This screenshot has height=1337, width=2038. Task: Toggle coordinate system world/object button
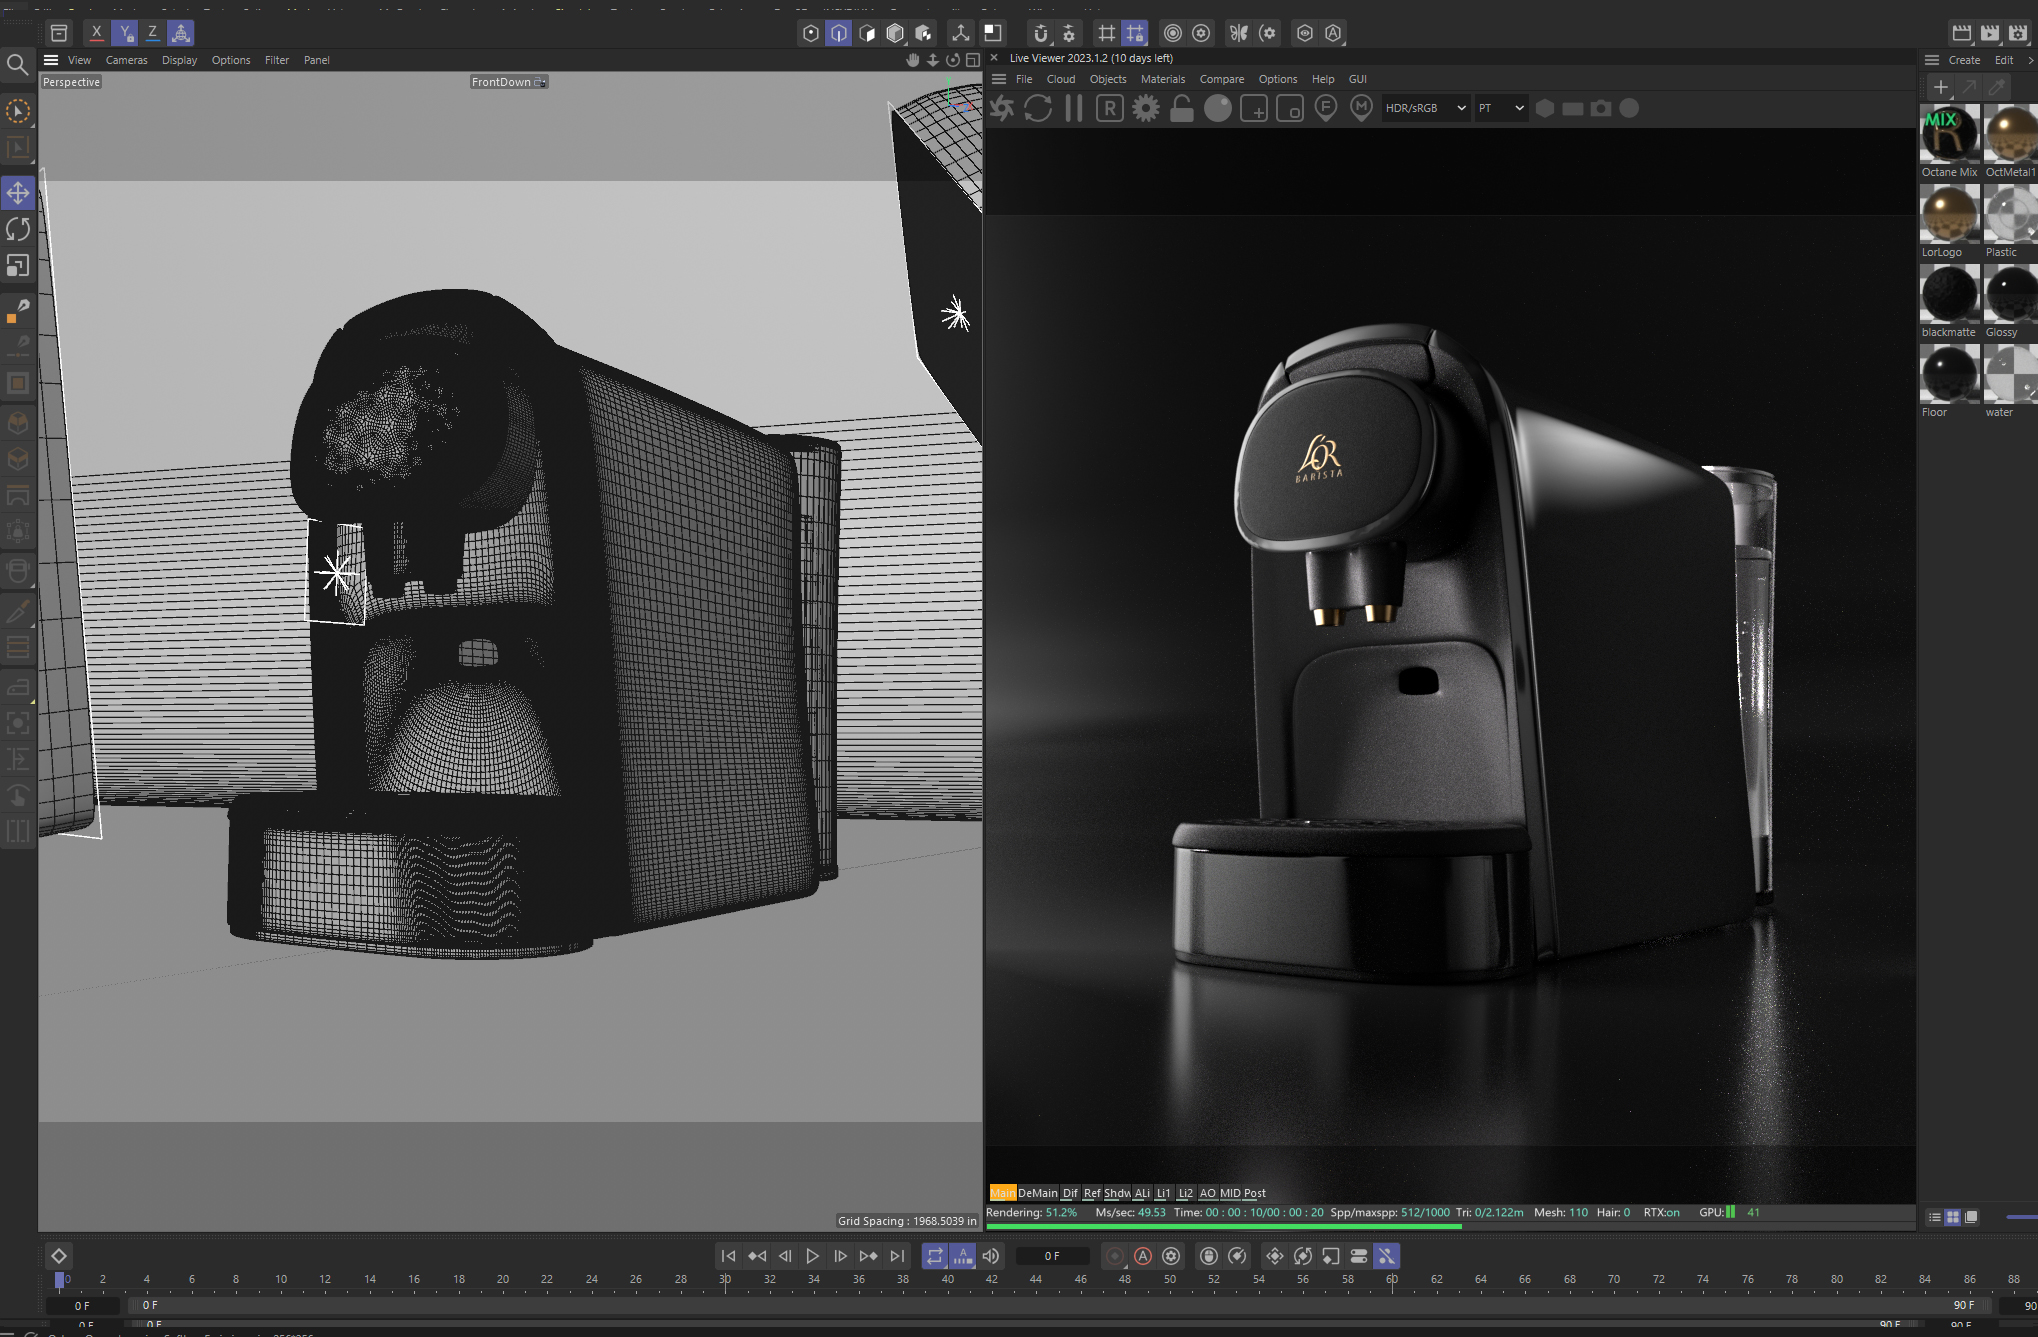(x=181, y=32)
